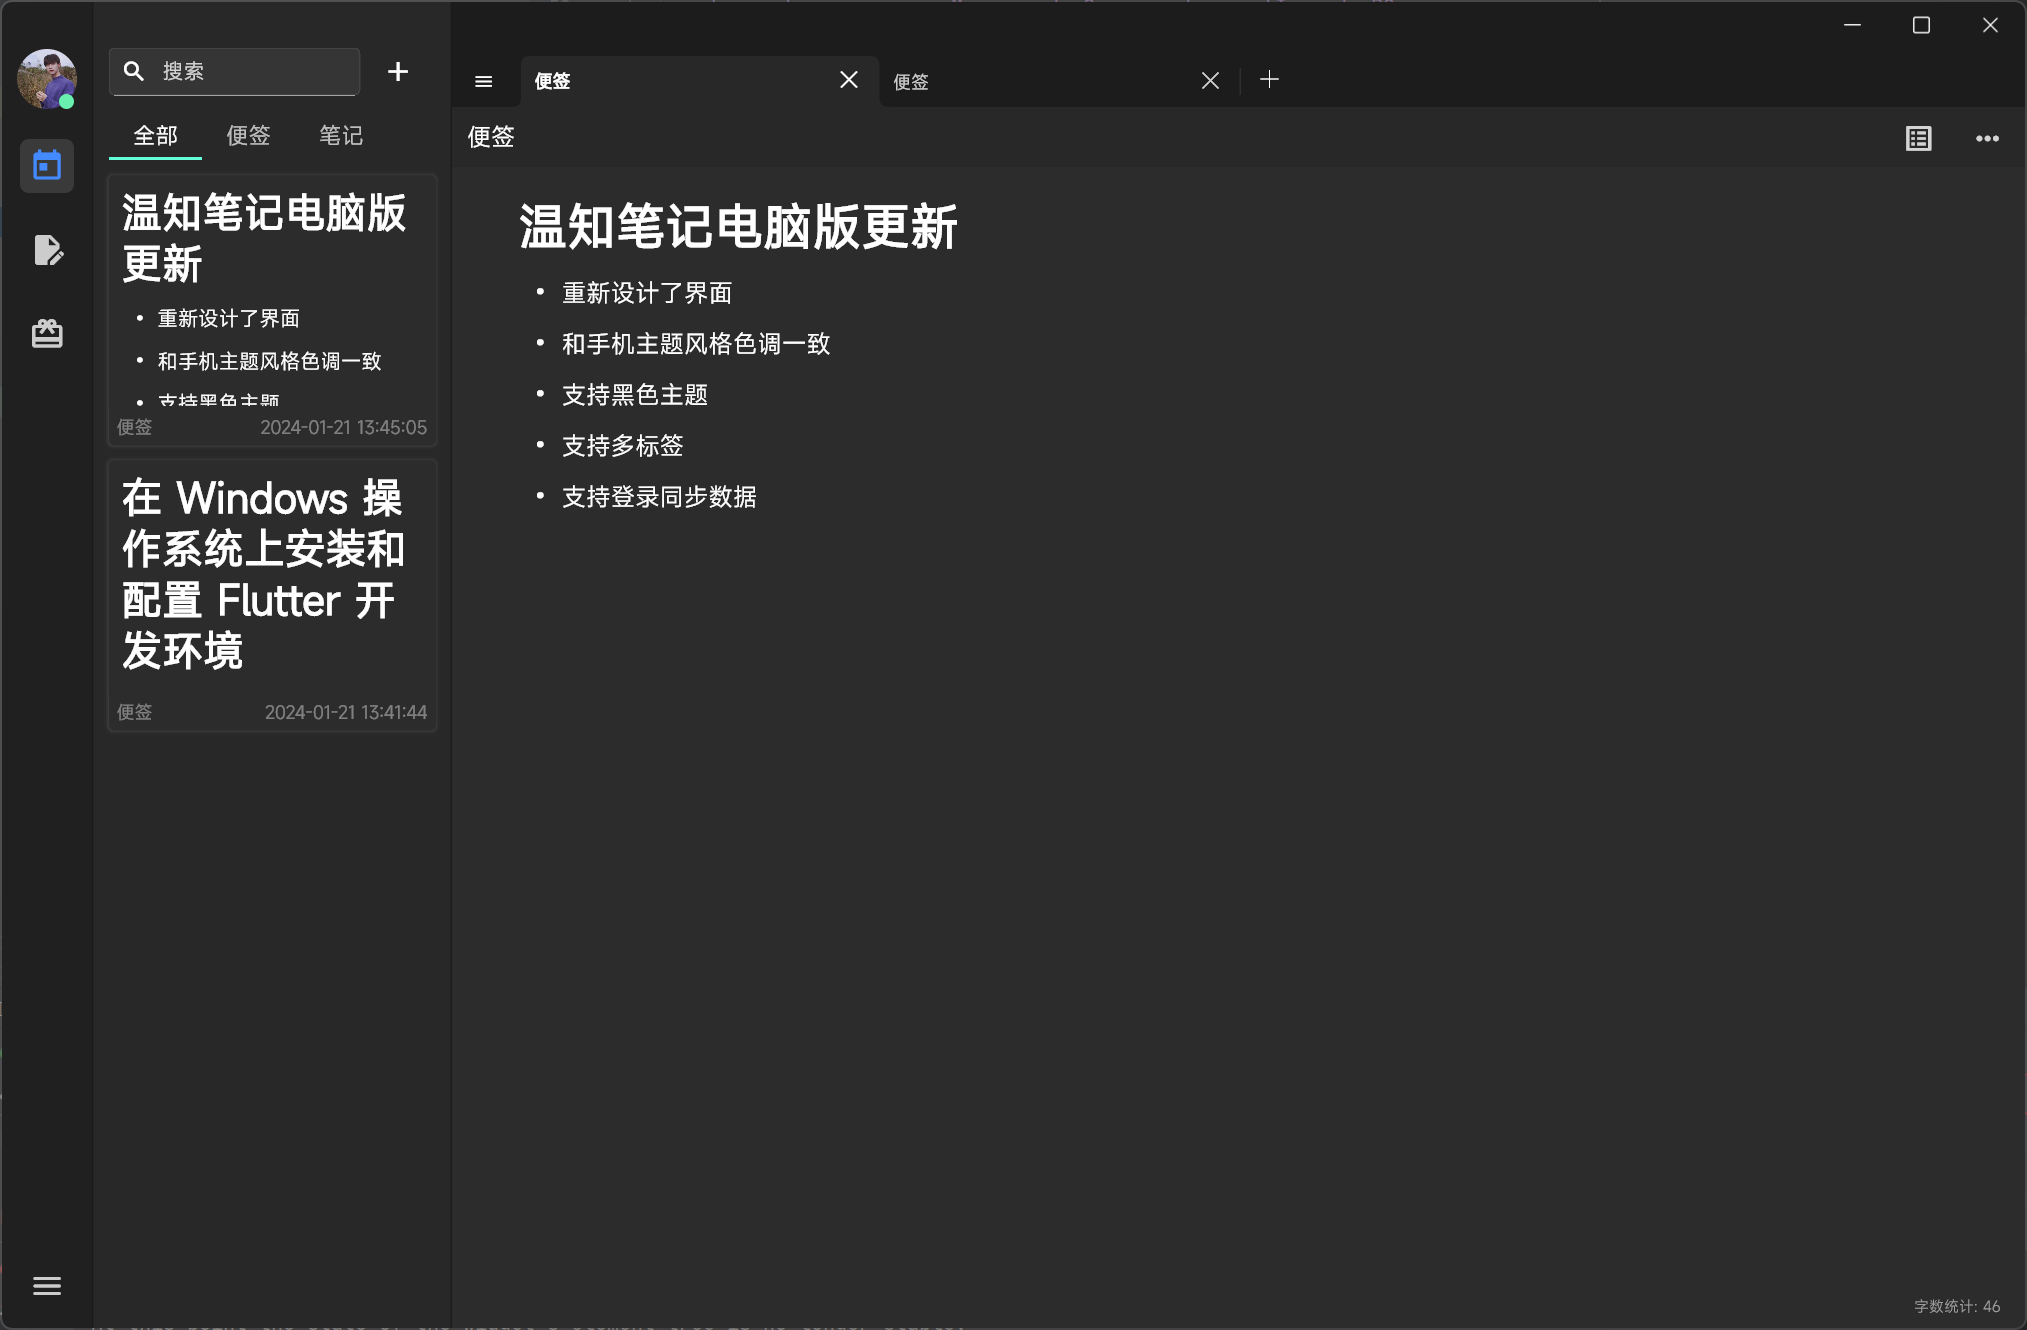Open the edit note sidebar icon
Screen dimensions: 2027x1330
(x=47, y=249)
